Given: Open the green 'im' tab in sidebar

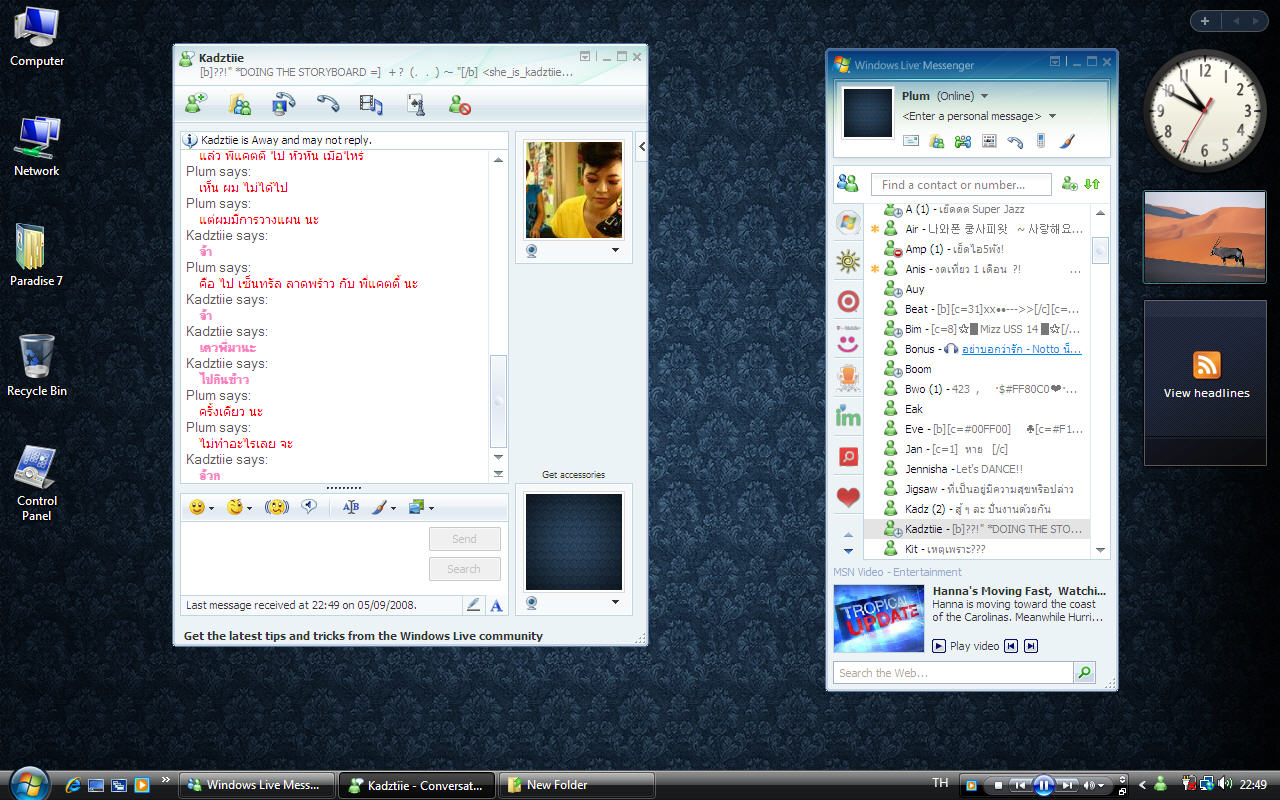Looking at the screenshot, I should 848,418.
